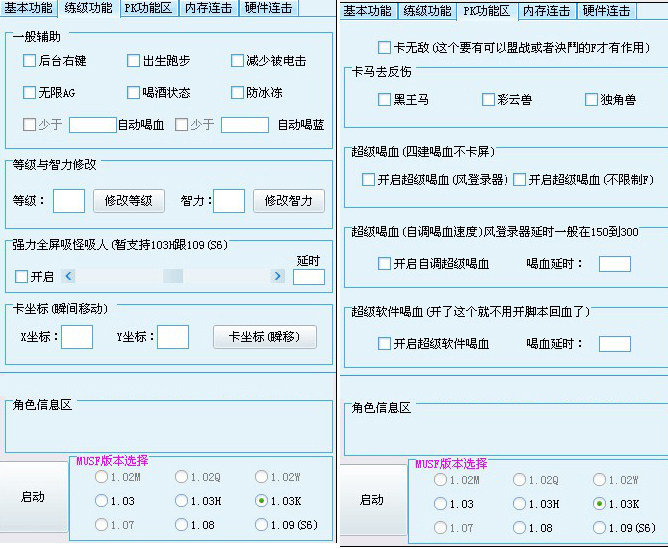Click 喝血延时 field for 超级软件喝血

tap(615, 344)
